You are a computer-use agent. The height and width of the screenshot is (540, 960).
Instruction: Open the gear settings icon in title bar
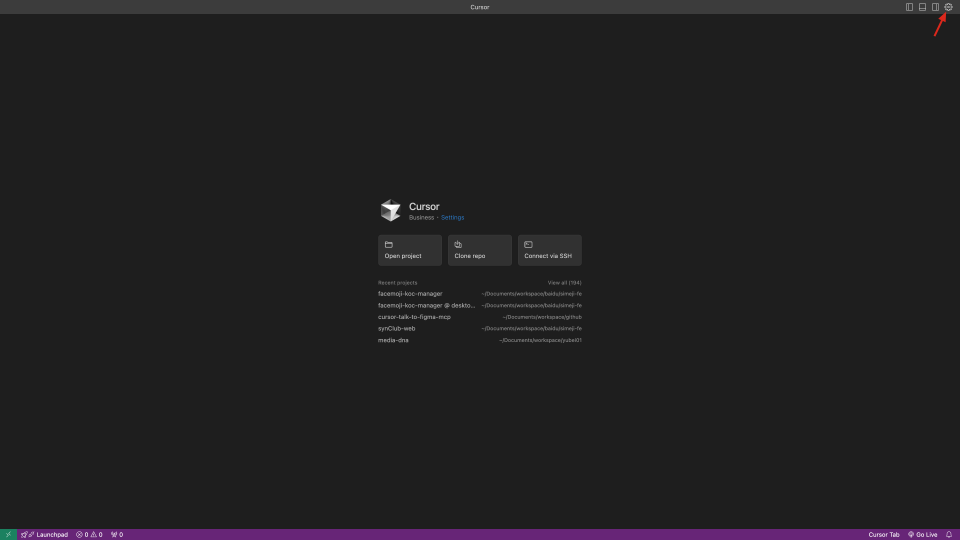click(x=948, y=7)
